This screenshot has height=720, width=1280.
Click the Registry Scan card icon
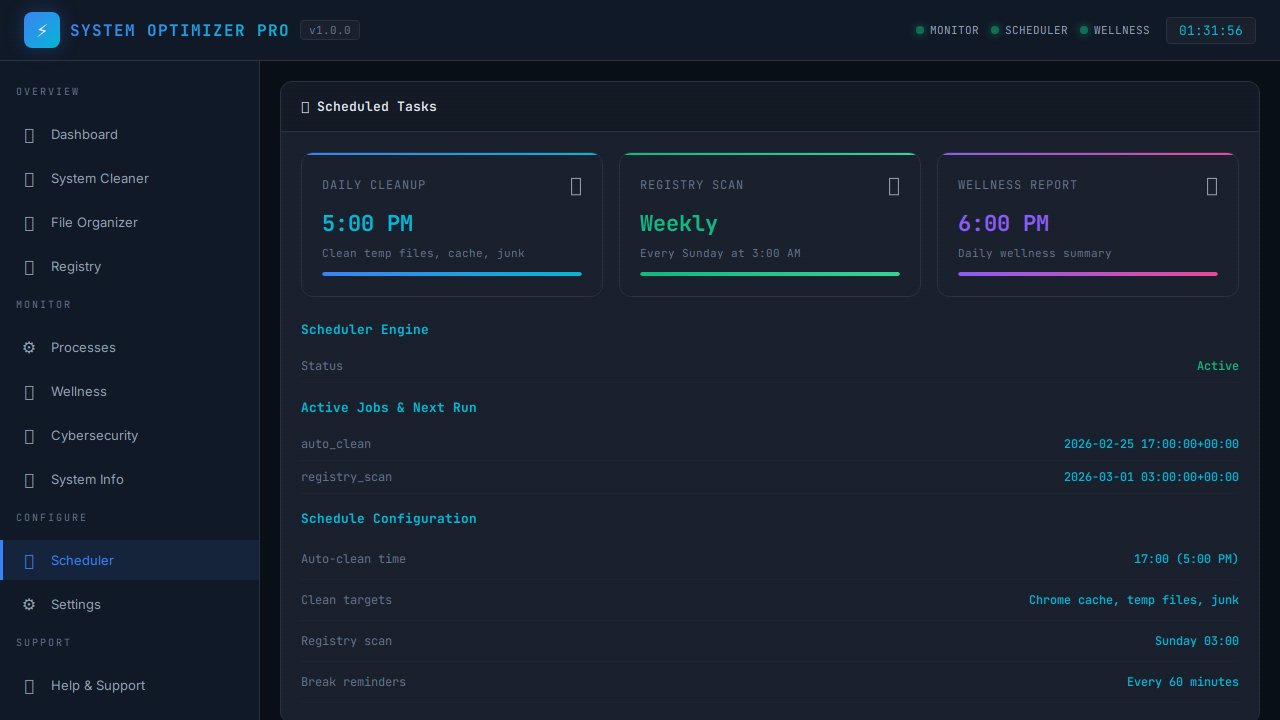[x=894, y=186]
